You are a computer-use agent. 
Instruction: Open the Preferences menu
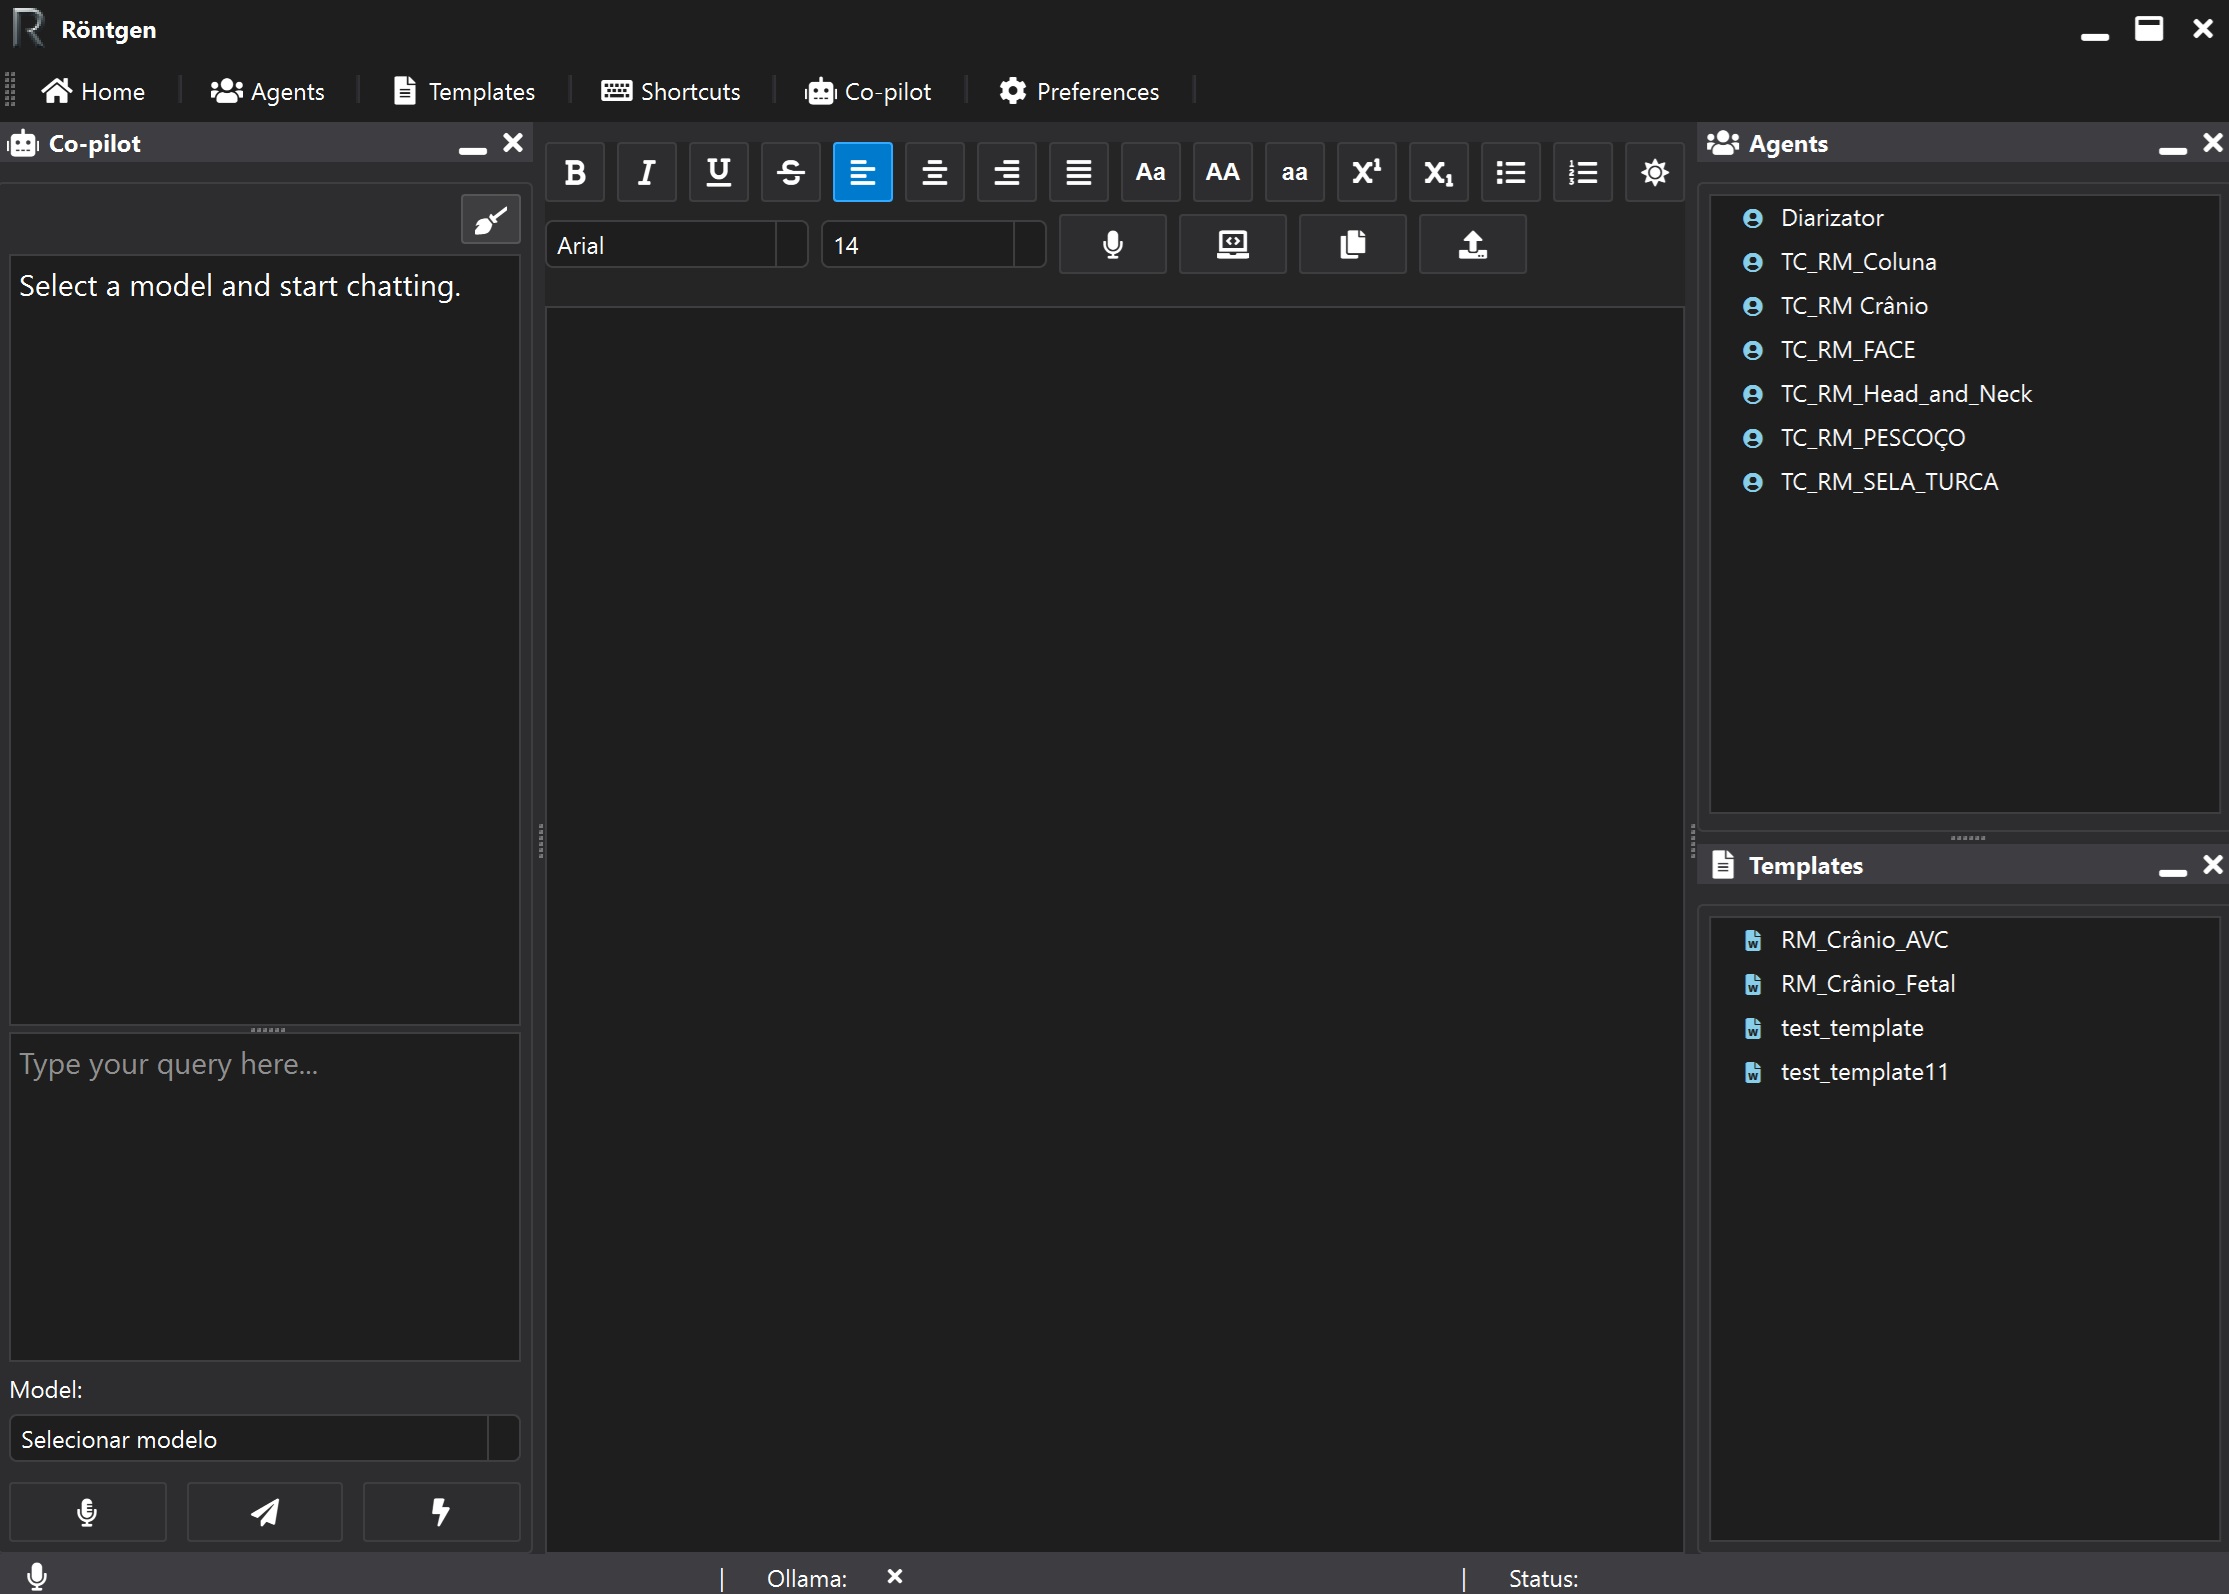coord(1079,91)
